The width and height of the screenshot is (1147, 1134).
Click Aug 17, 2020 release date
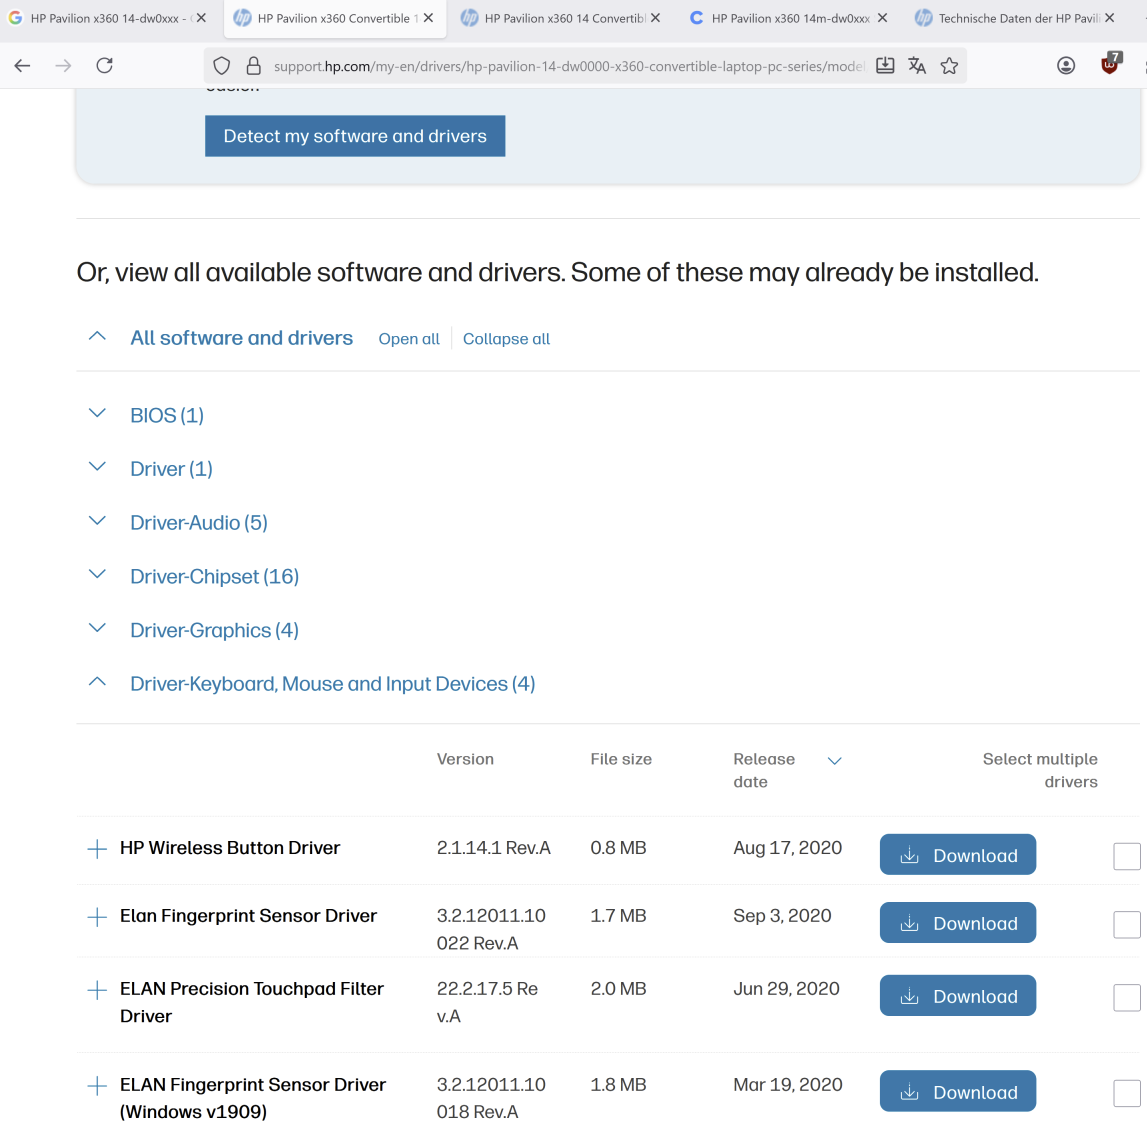click(788, 848)
